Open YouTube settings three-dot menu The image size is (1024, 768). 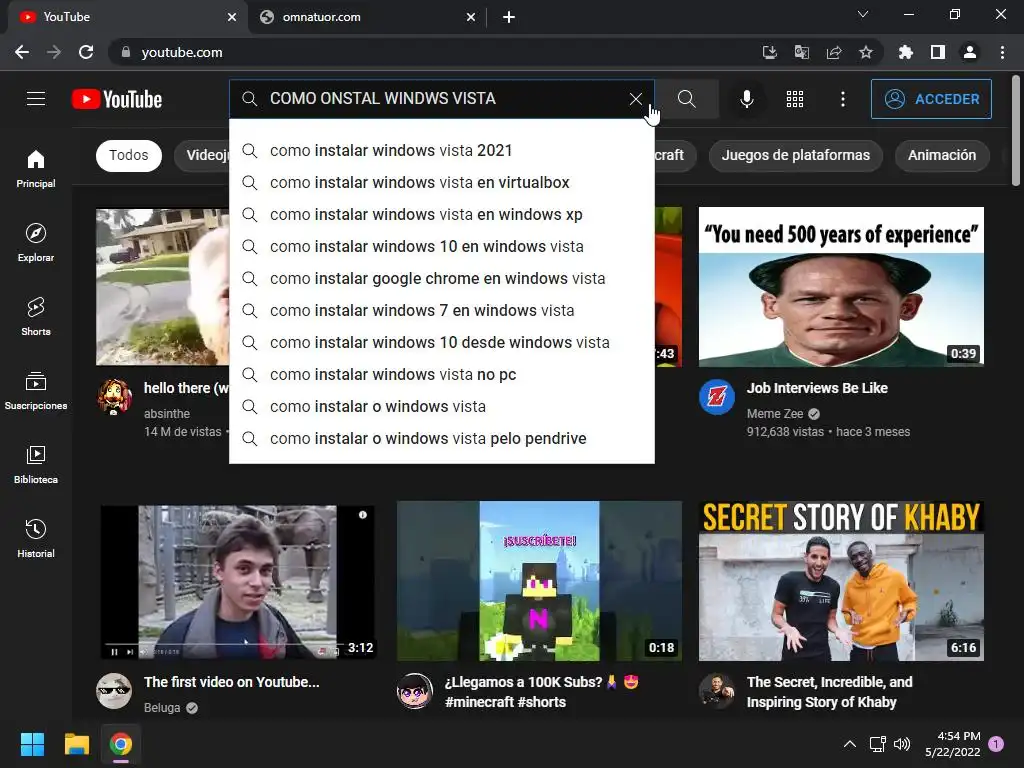843,99
